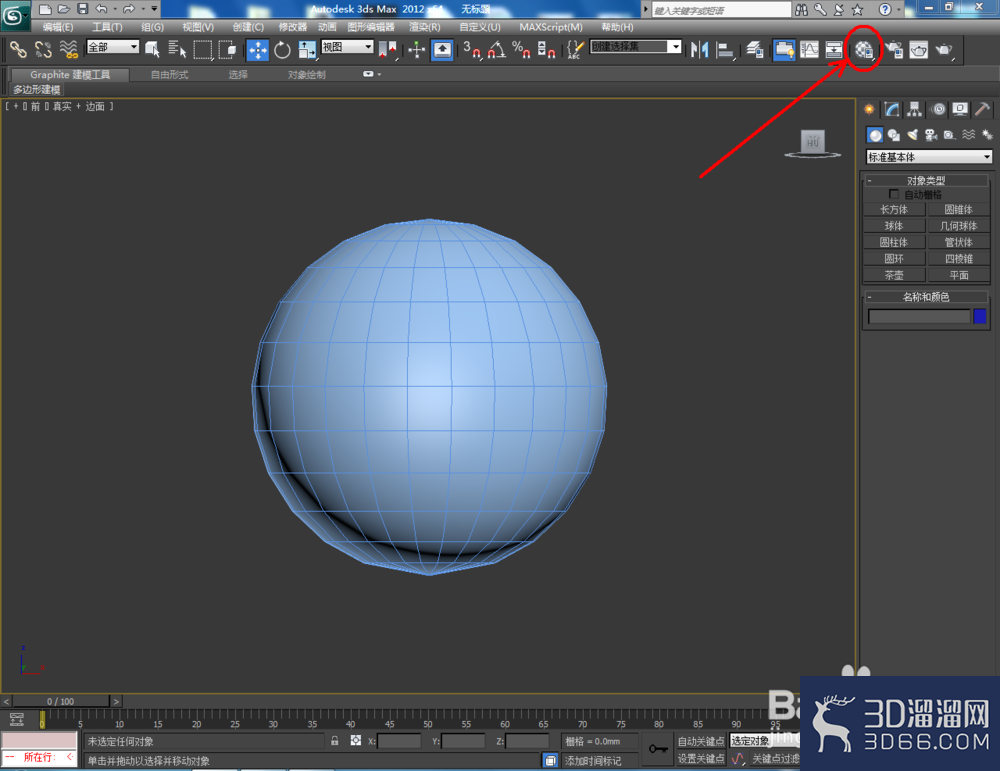Switch to Hierarchy panel tab
1000x771 pixels.
pos(915,110)
